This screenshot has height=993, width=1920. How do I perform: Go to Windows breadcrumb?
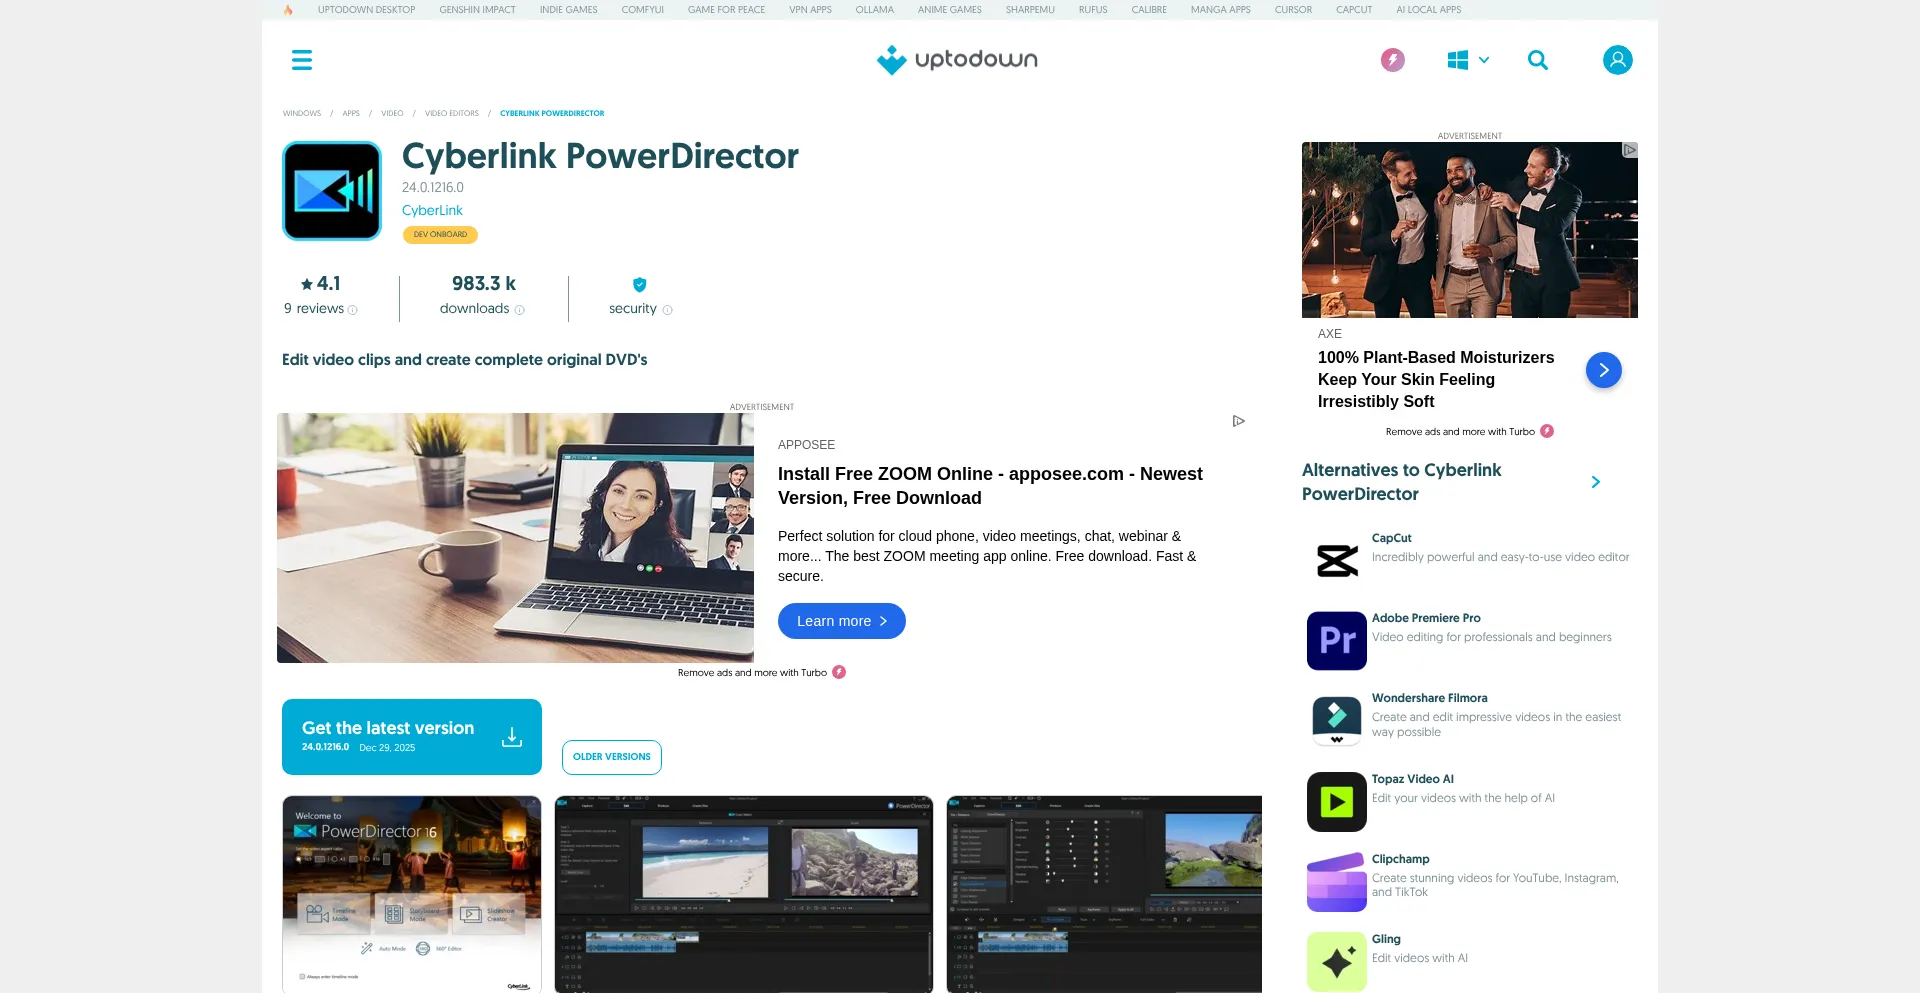[302, 114]
